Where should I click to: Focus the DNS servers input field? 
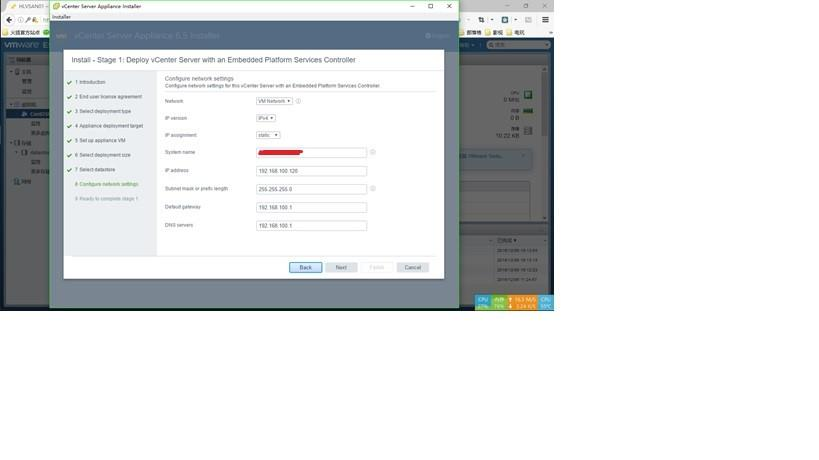click(x=311, y=226)
